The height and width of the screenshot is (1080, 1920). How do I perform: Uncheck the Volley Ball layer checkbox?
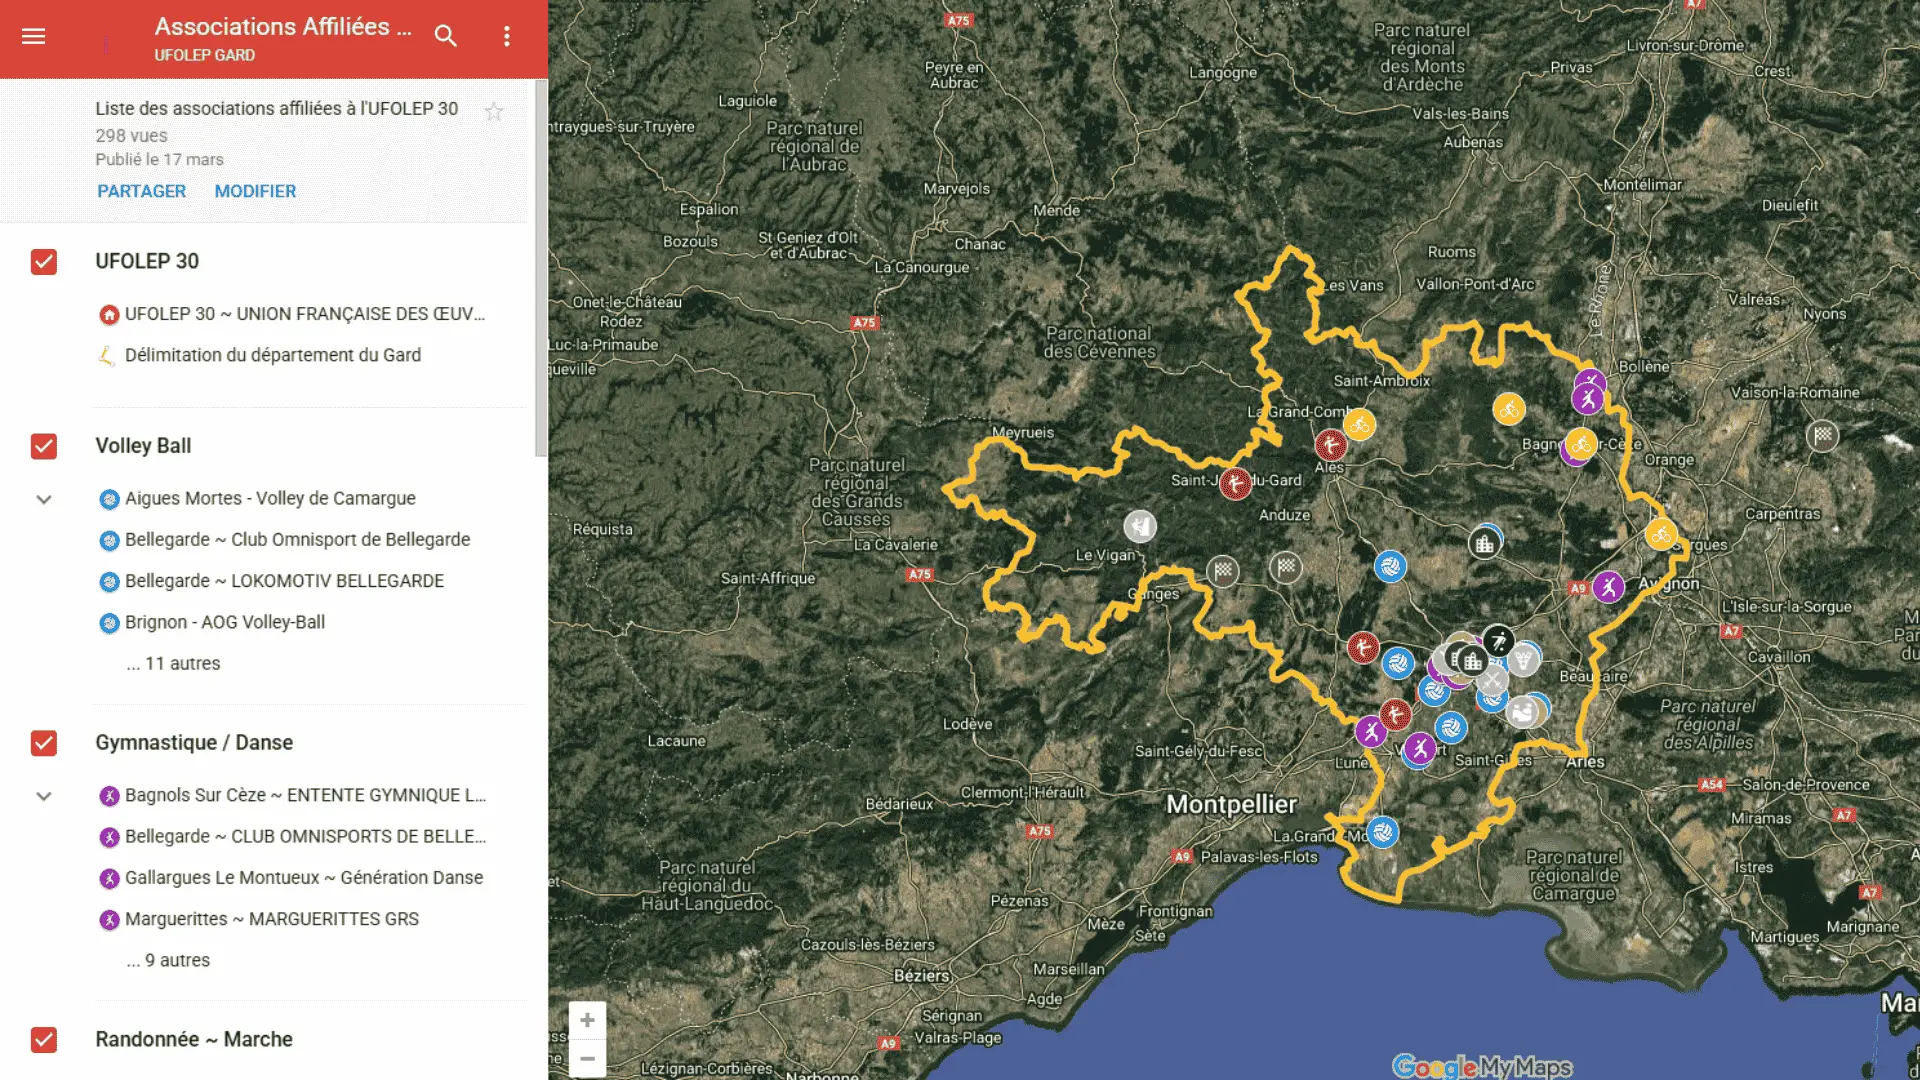[x=44, y=446]
